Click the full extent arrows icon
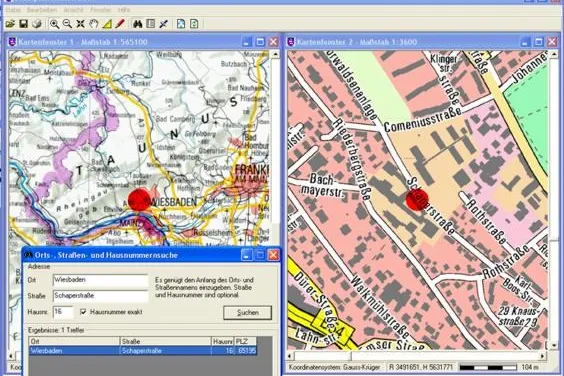Viewport: 564px width, 376px height. [80, 24]
